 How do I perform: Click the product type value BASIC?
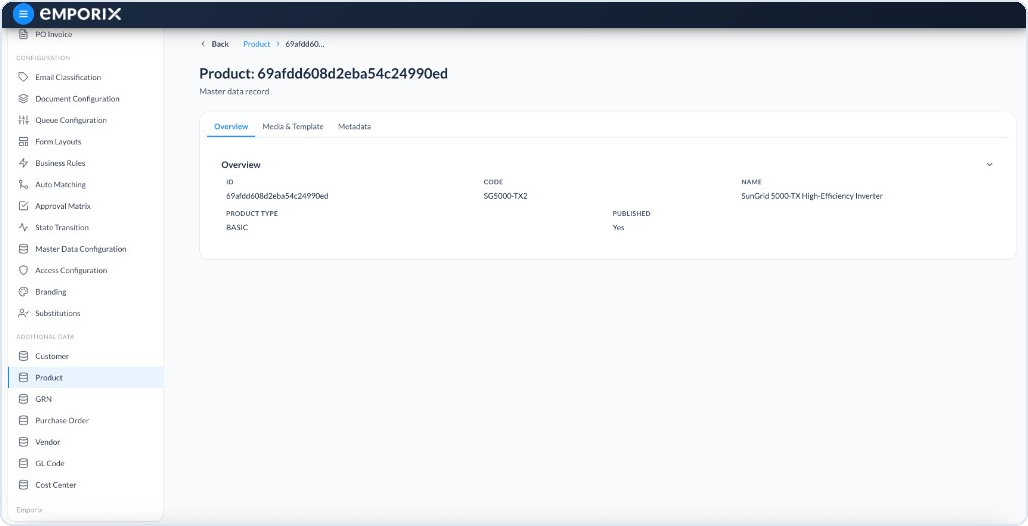coord(237,227)
